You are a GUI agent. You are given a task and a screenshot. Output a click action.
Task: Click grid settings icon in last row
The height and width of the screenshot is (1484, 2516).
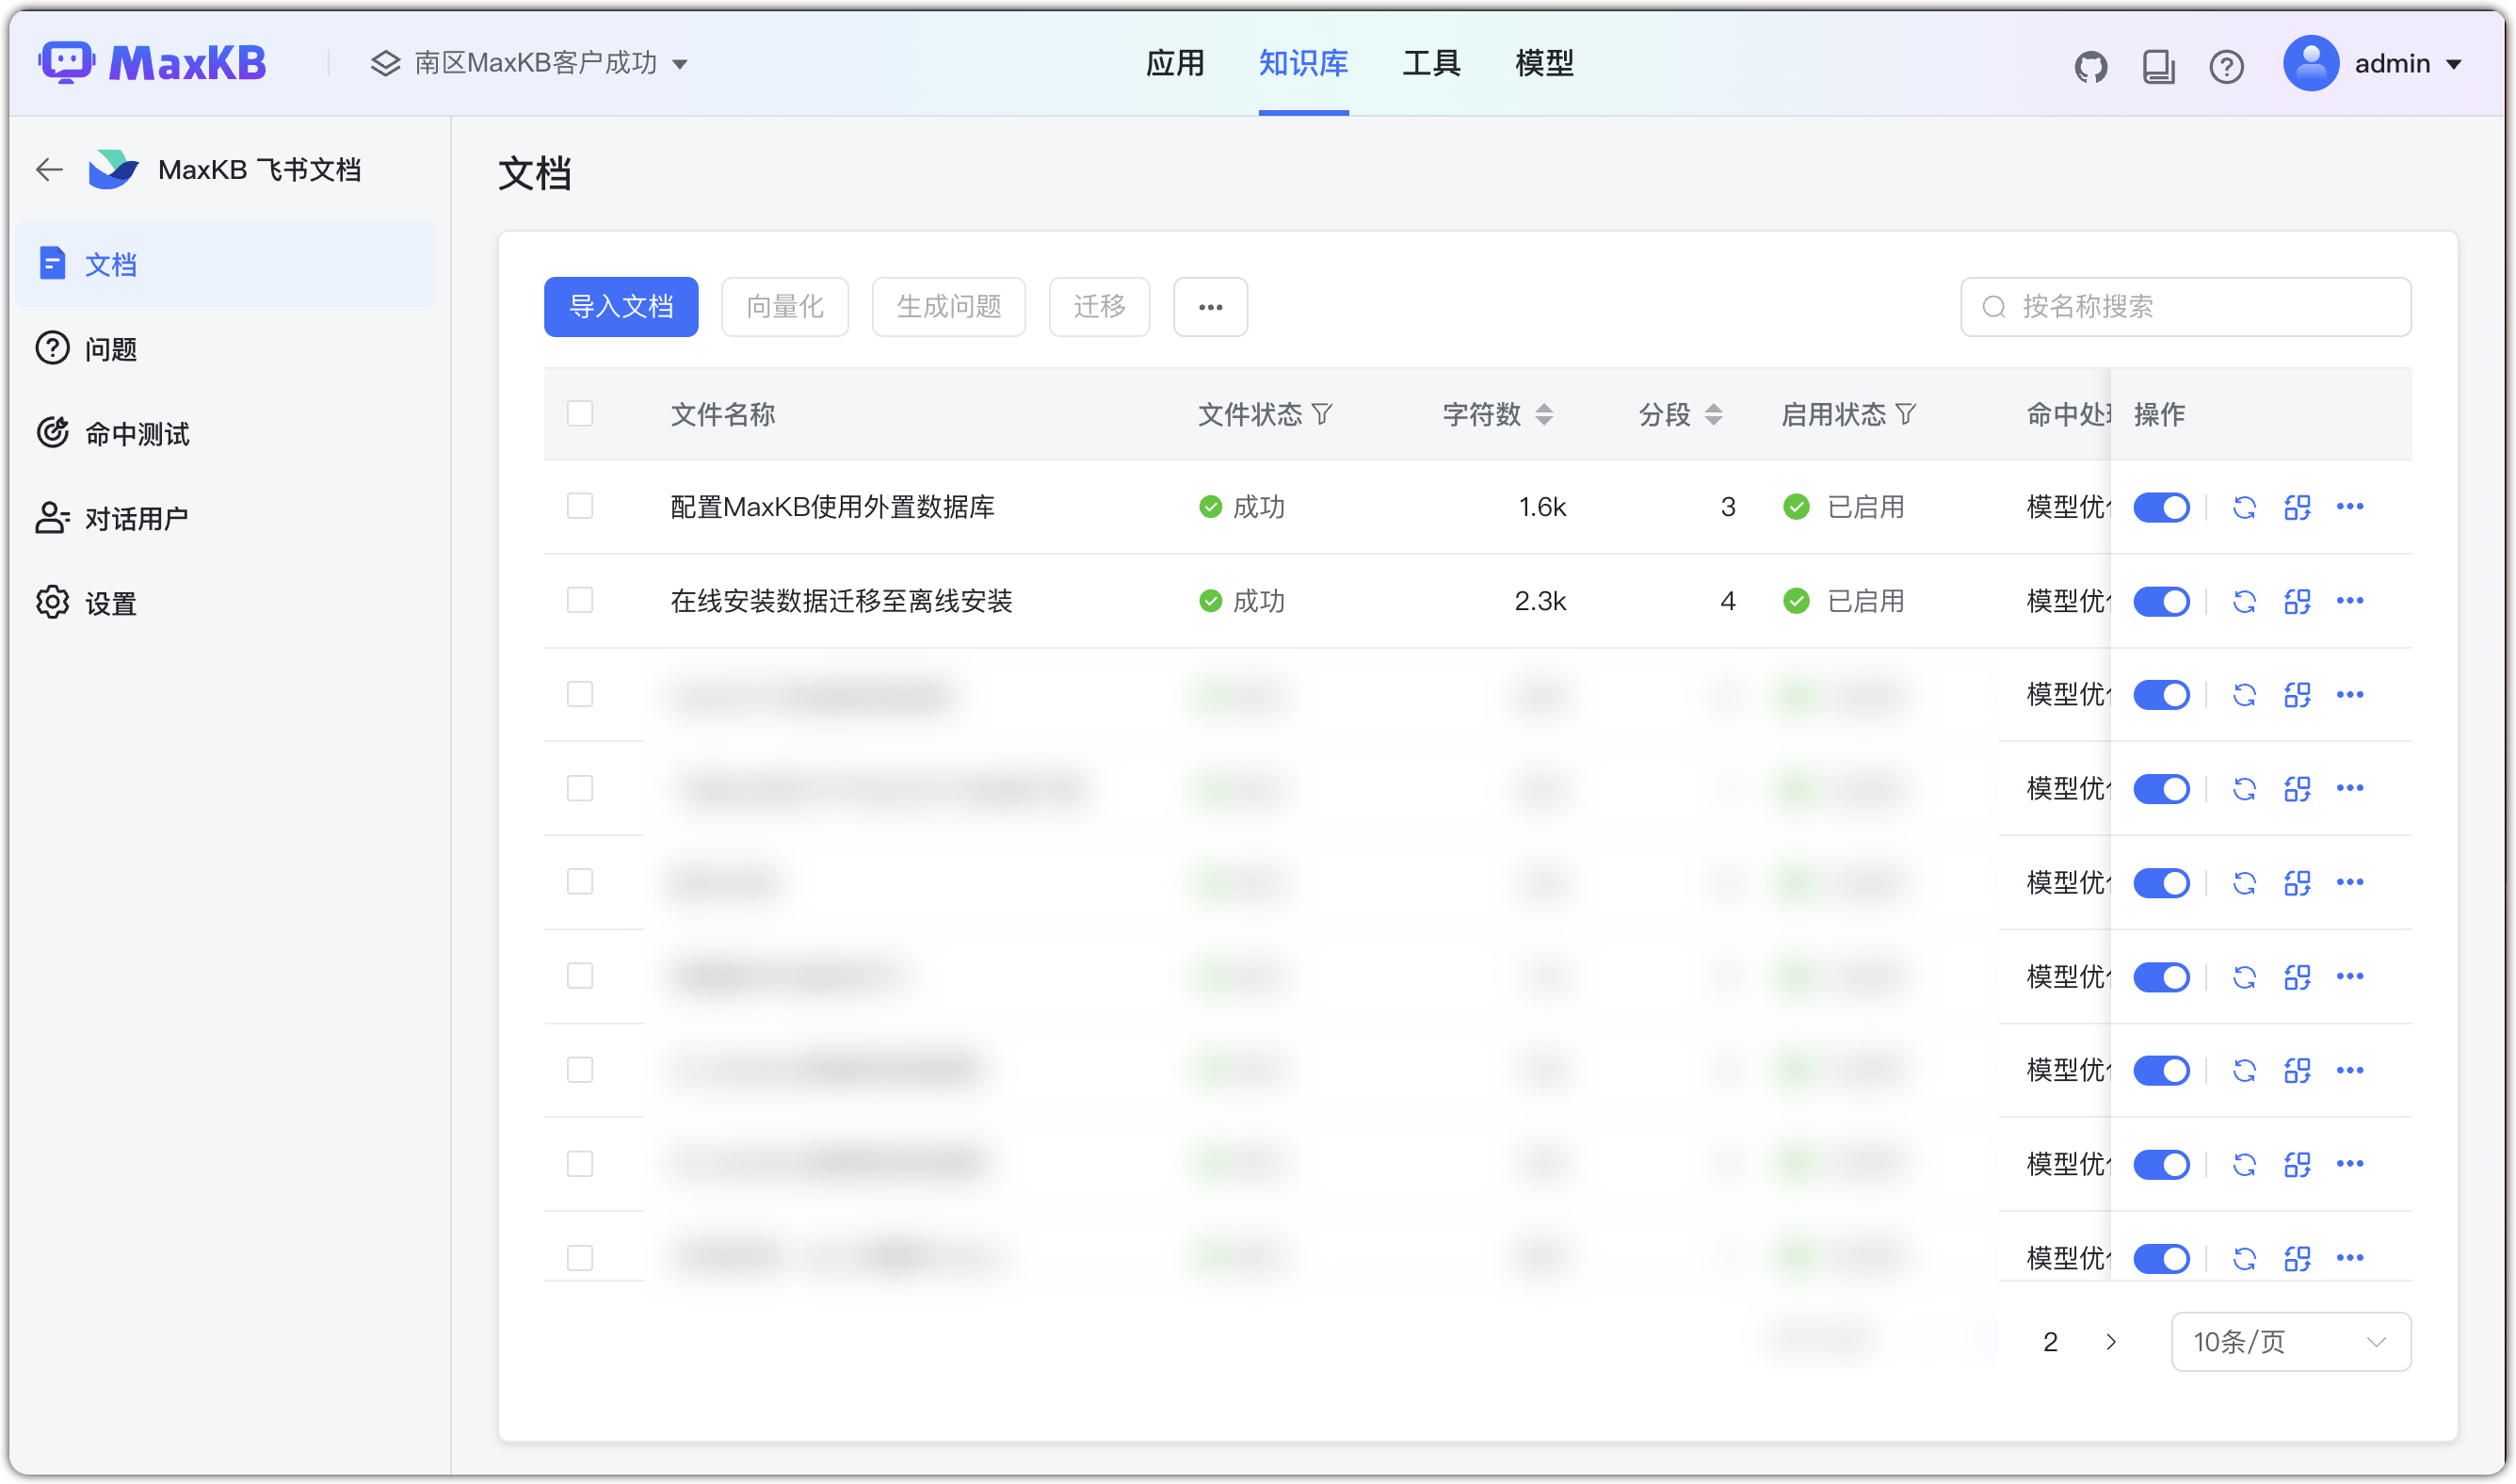[x=2298, y=1259]
